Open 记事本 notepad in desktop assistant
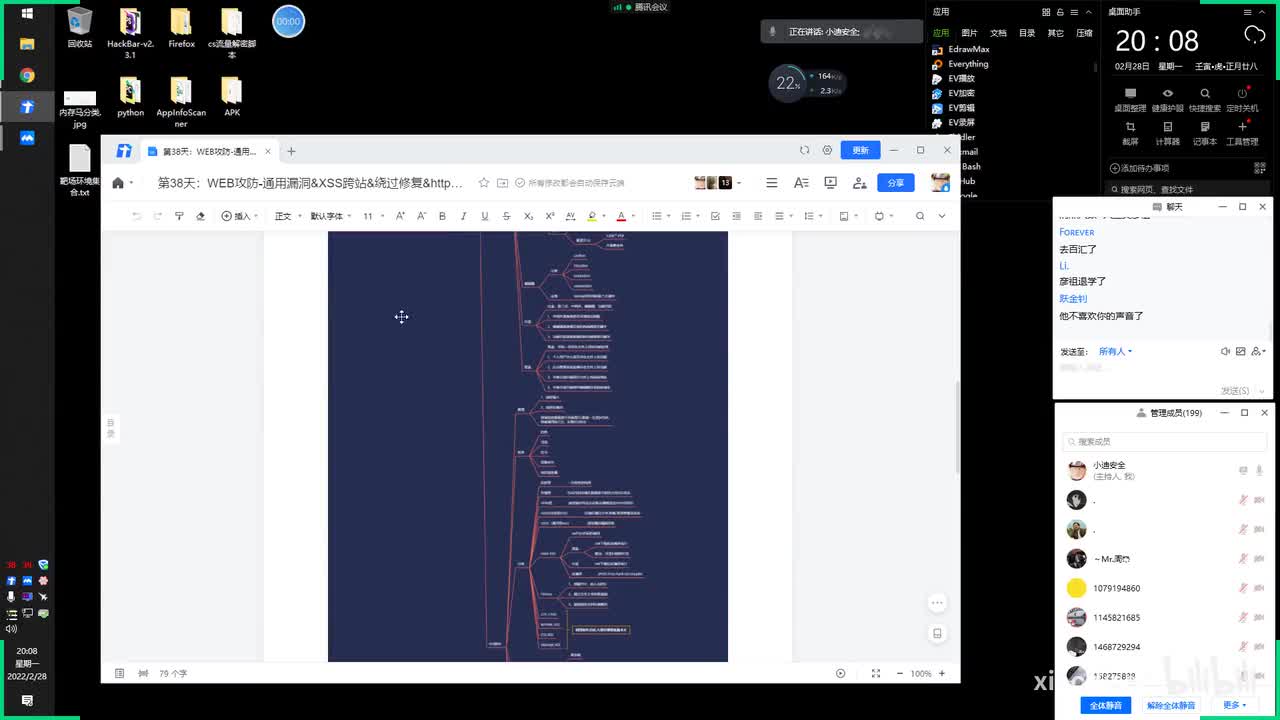Image resolution: width=1280 pixels, height=720 pixels. (1205, 132)
